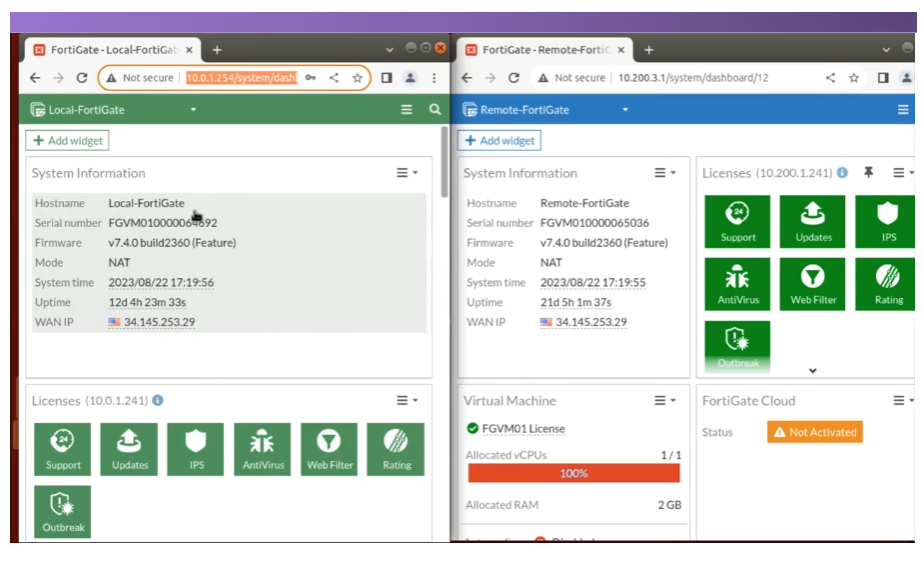Click Remote Uptime 21d 5h 1m 37s
The height and width of the screenshot is (573, 923).
click(x=576, y=302)
